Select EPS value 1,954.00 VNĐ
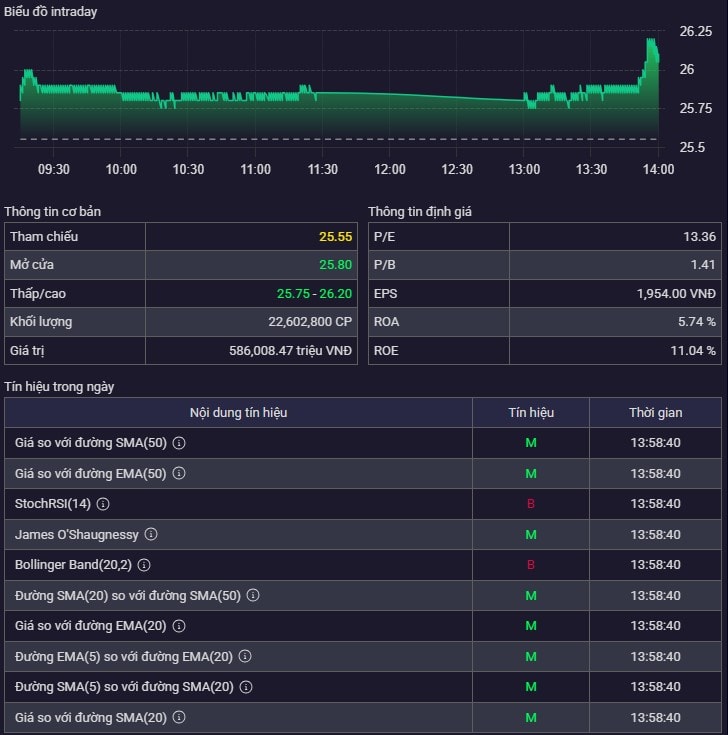 point(676,293)
